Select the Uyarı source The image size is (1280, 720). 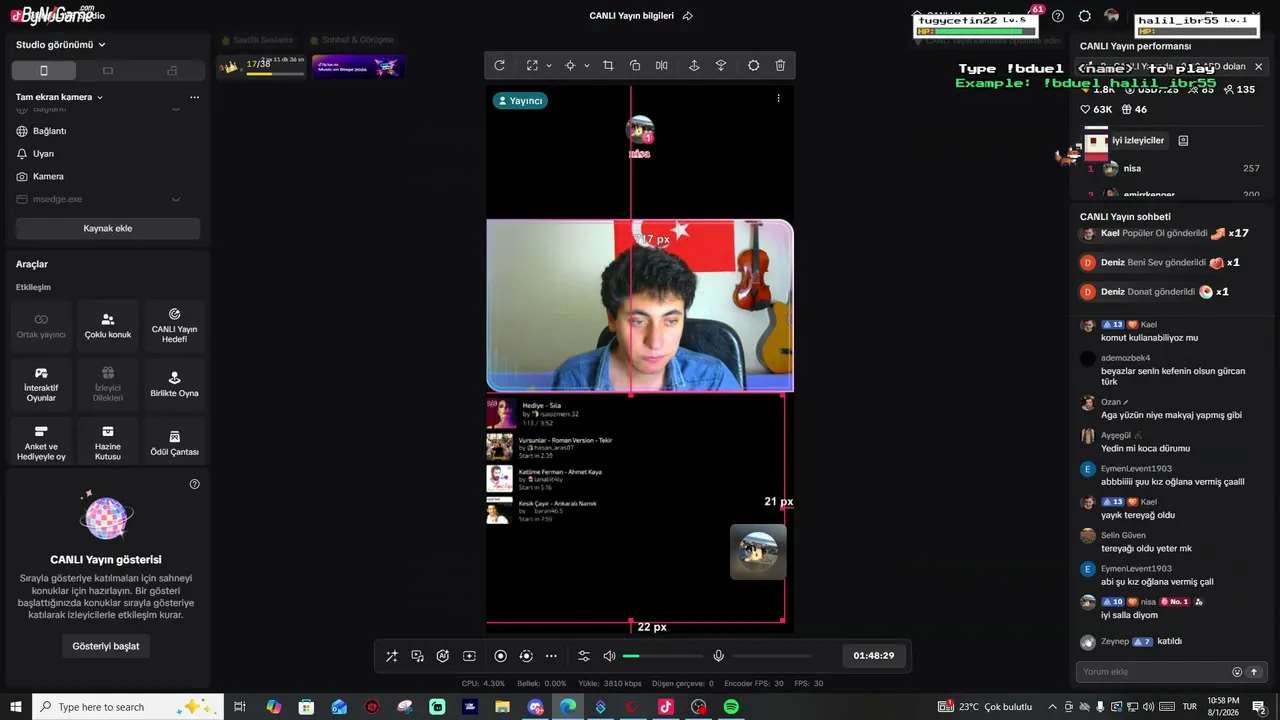click(x=107, y=154)
